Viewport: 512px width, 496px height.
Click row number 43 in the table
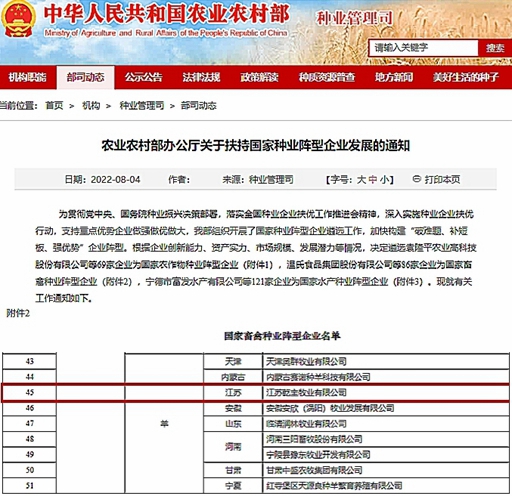tap(29, 361)
